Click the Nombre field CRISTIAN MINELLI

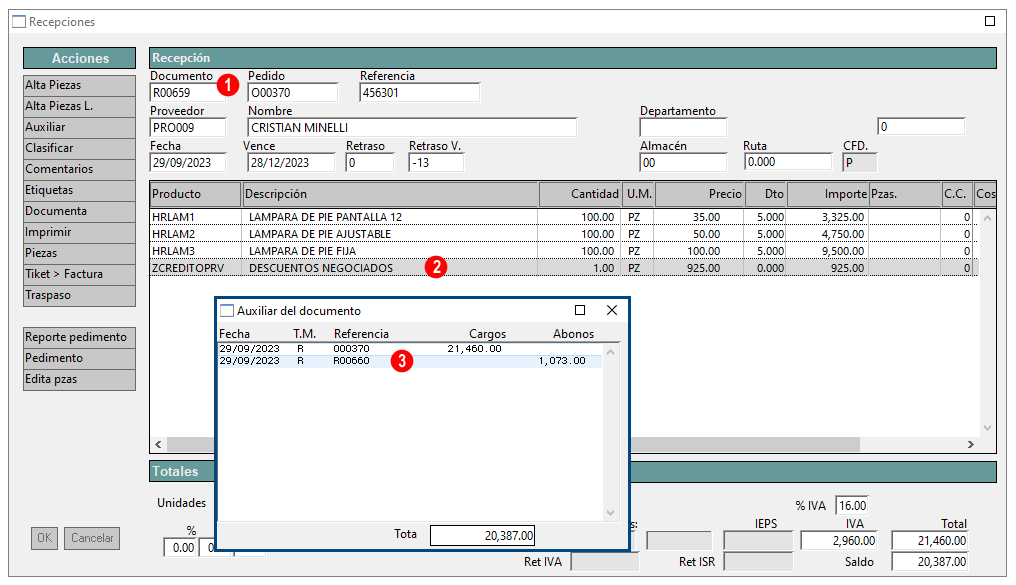point(412,128)
